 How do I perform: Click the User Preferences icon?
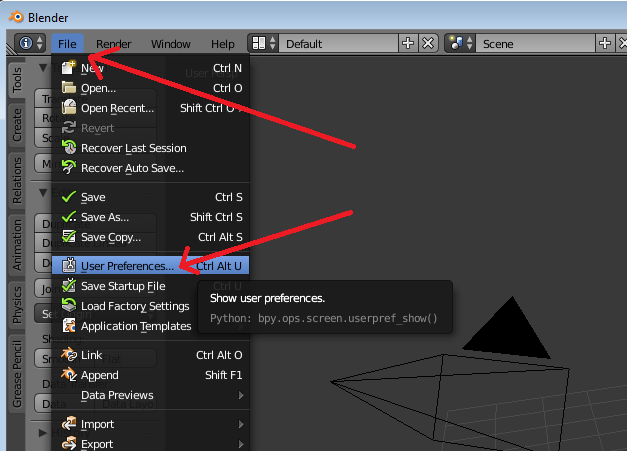click(x=69, y=265)
